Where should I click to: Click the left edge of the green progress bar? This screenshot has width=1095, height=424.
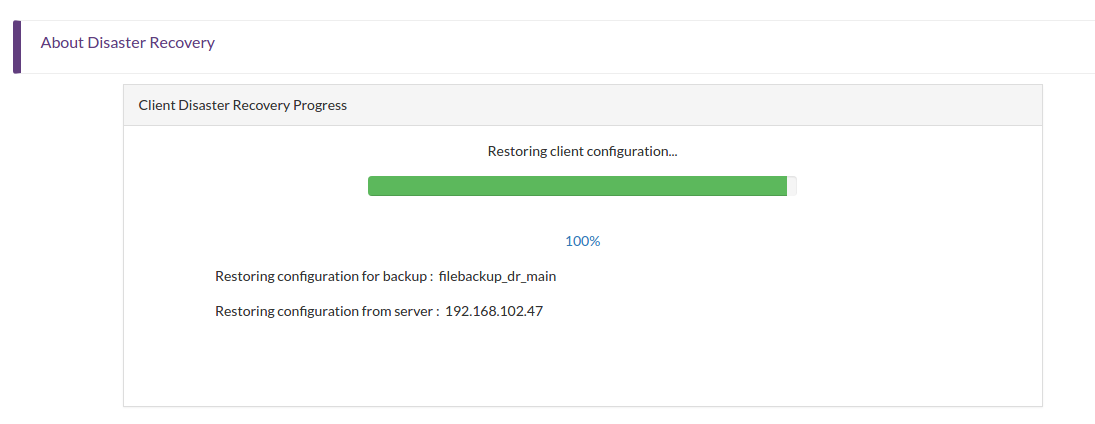(x=371, y=186)
